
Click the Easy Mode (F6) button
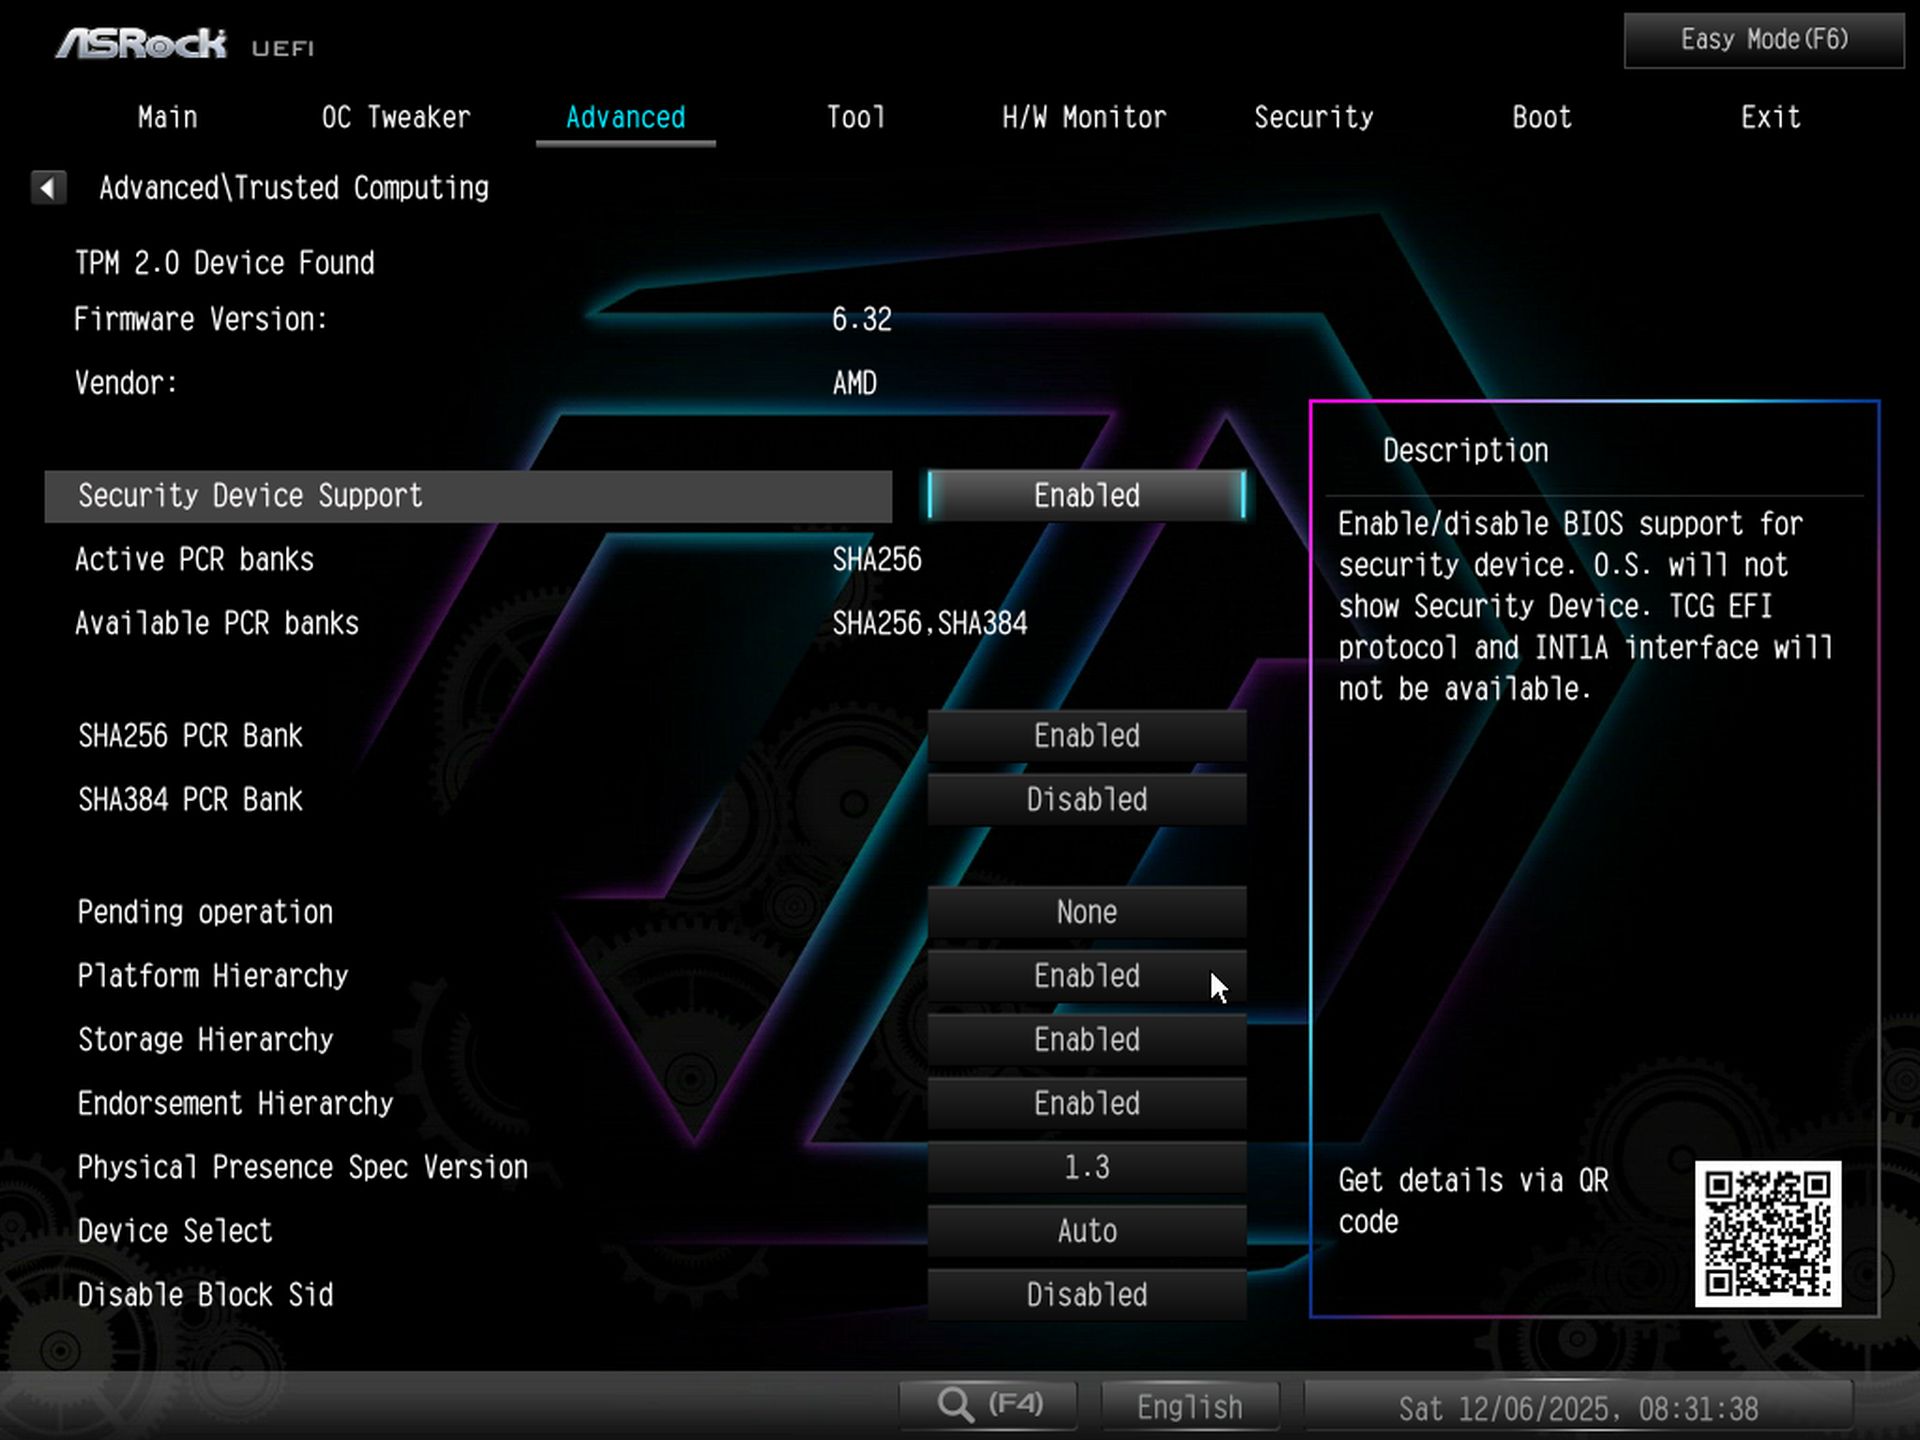coord(1763,40)
